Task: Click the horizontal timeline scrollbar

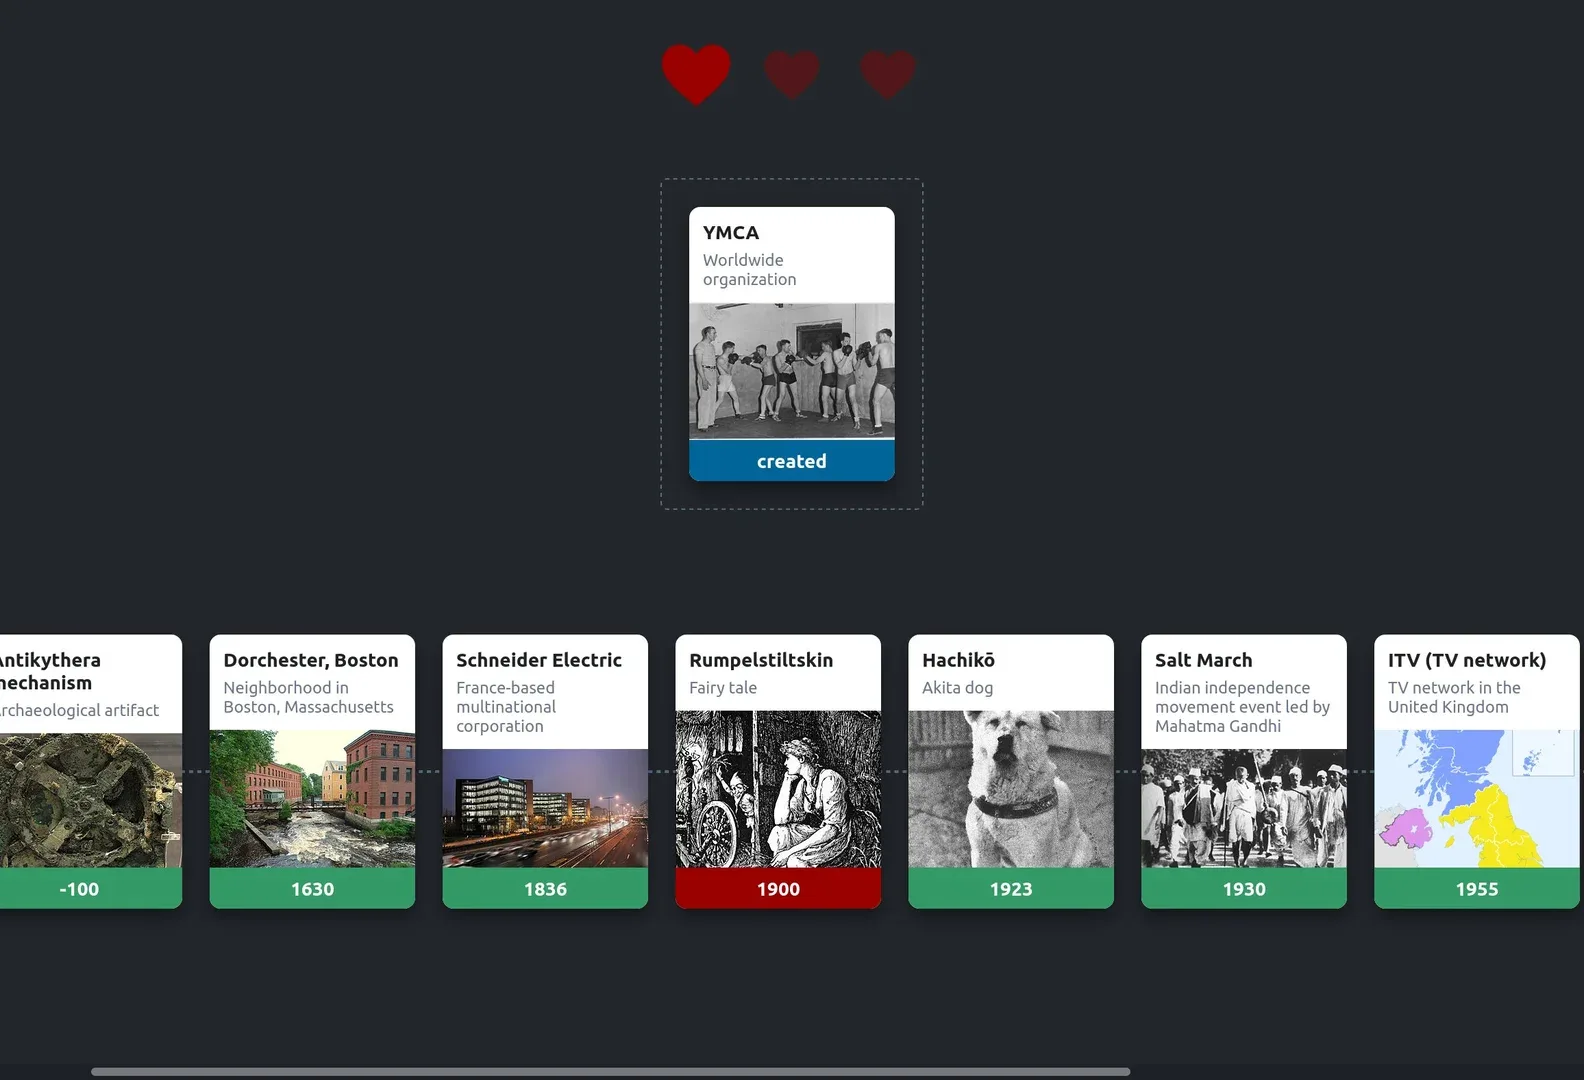Action: click(x=610, y=1071)
